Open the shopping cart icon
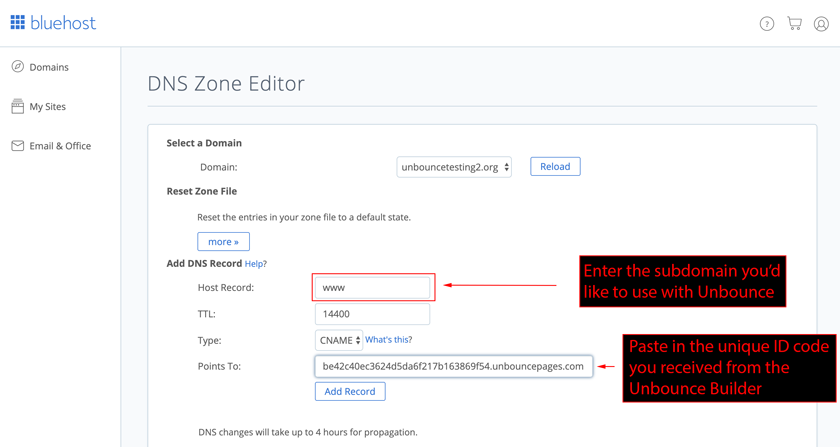Viewport: 840px width, 447px height. coord(794,24)
